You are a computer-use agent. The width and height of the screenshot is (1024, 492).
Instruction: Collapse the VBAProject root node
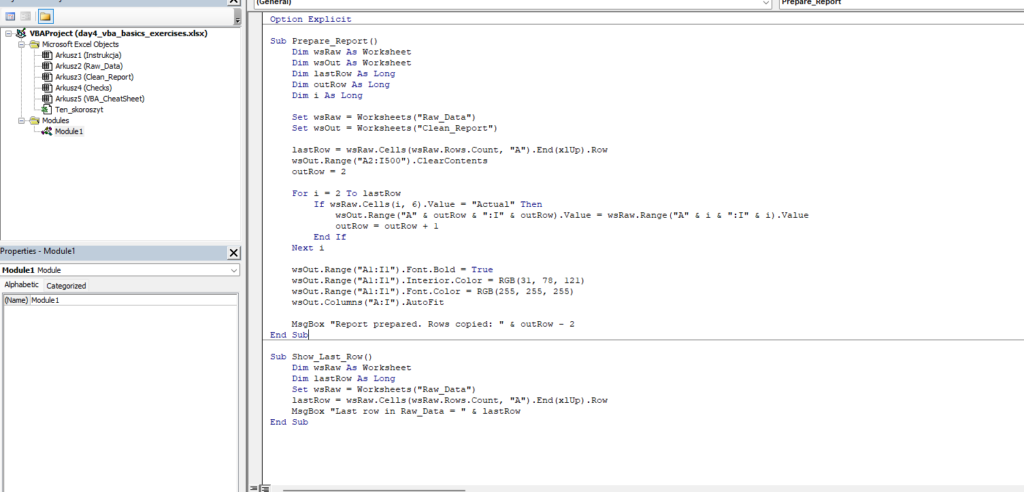pos(8,33)
